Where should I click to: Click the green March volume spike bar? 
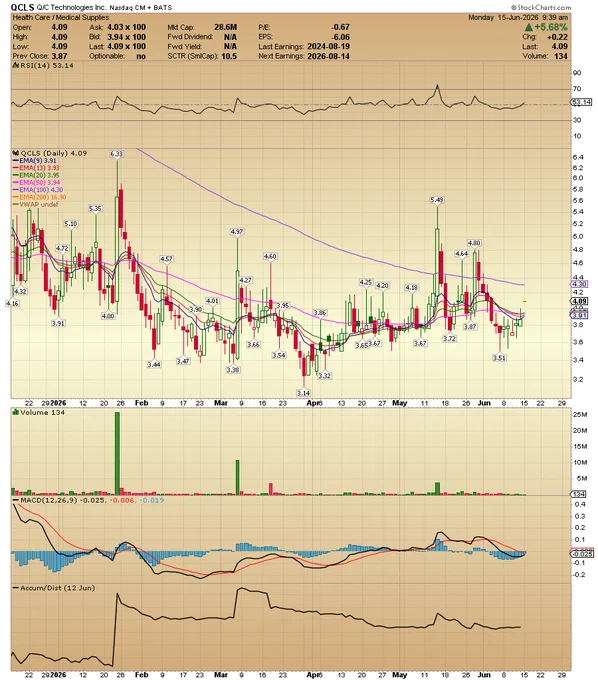pos(237,477)
